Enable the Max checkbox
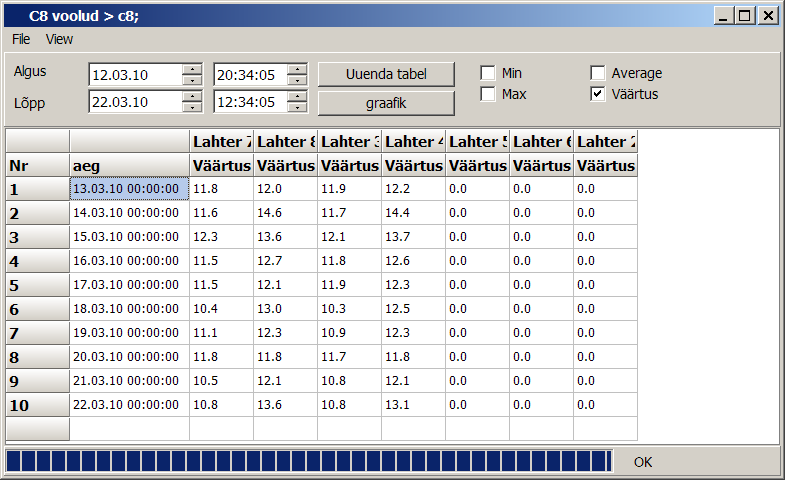 488,94
